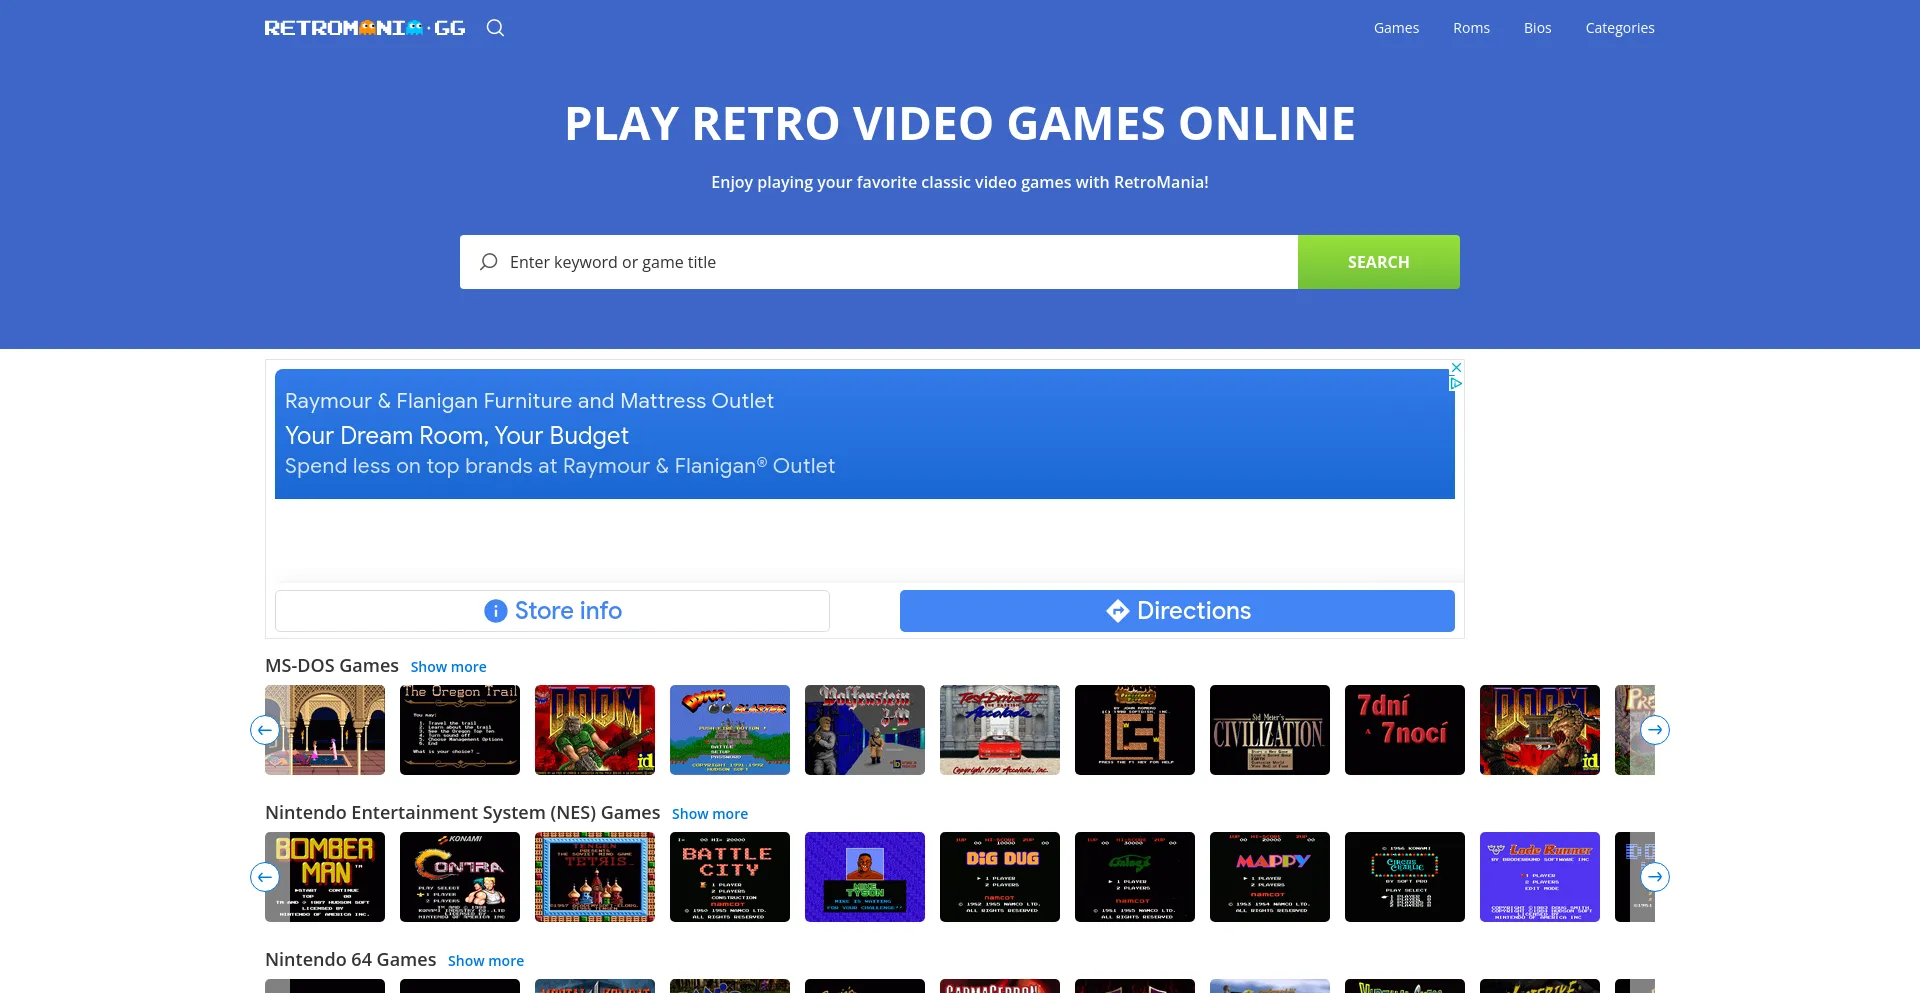Click the Directions button
This screenshot has height=993, width=1920.
pyautogui.click(x=1177, y=611)
